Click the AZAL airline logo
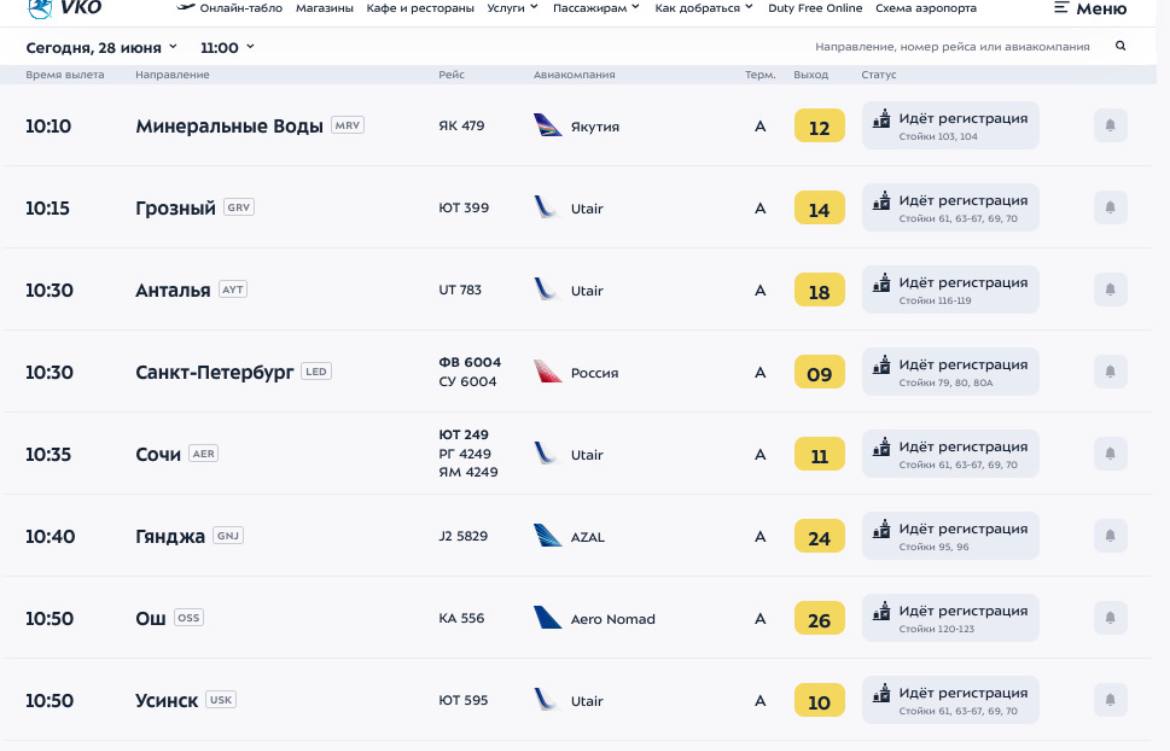Viewport: 1170px width, 751px height. click(548, 536)
